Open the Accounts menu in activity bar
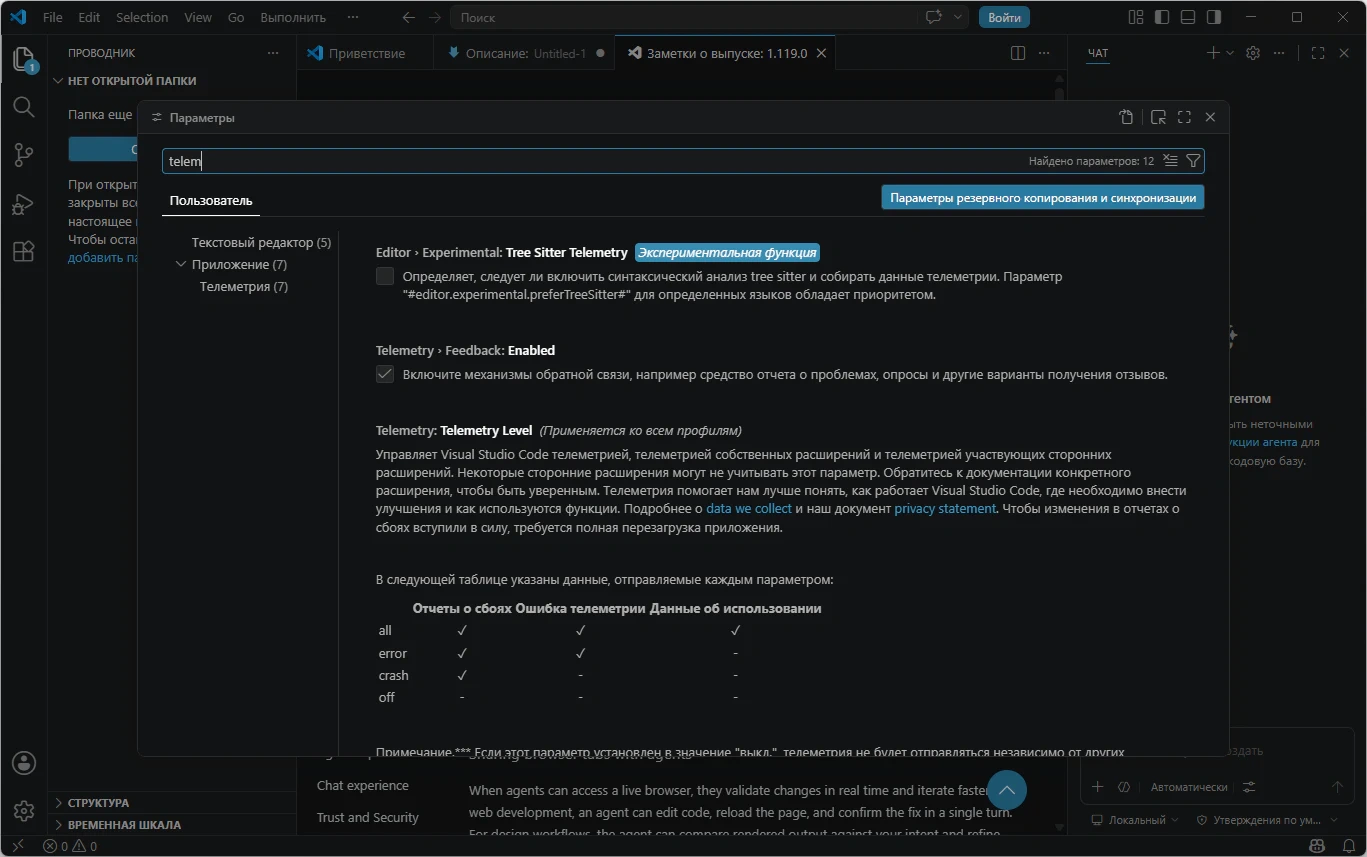Viewport: 1367px width, 857px height. [x=24, y=763]
